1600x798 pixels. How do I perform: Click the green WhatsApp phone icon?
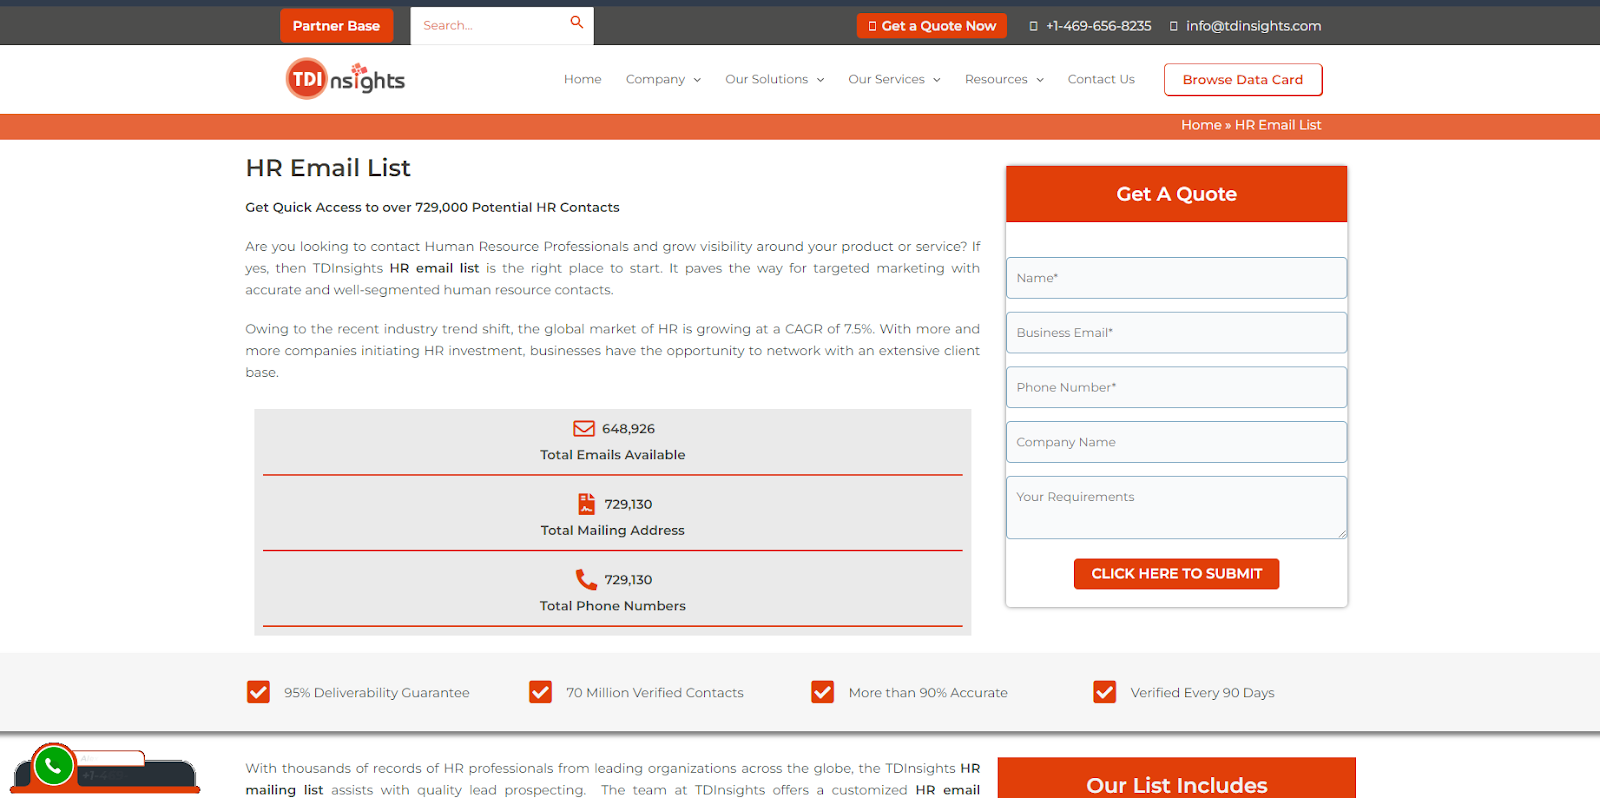tap(53, 766)
